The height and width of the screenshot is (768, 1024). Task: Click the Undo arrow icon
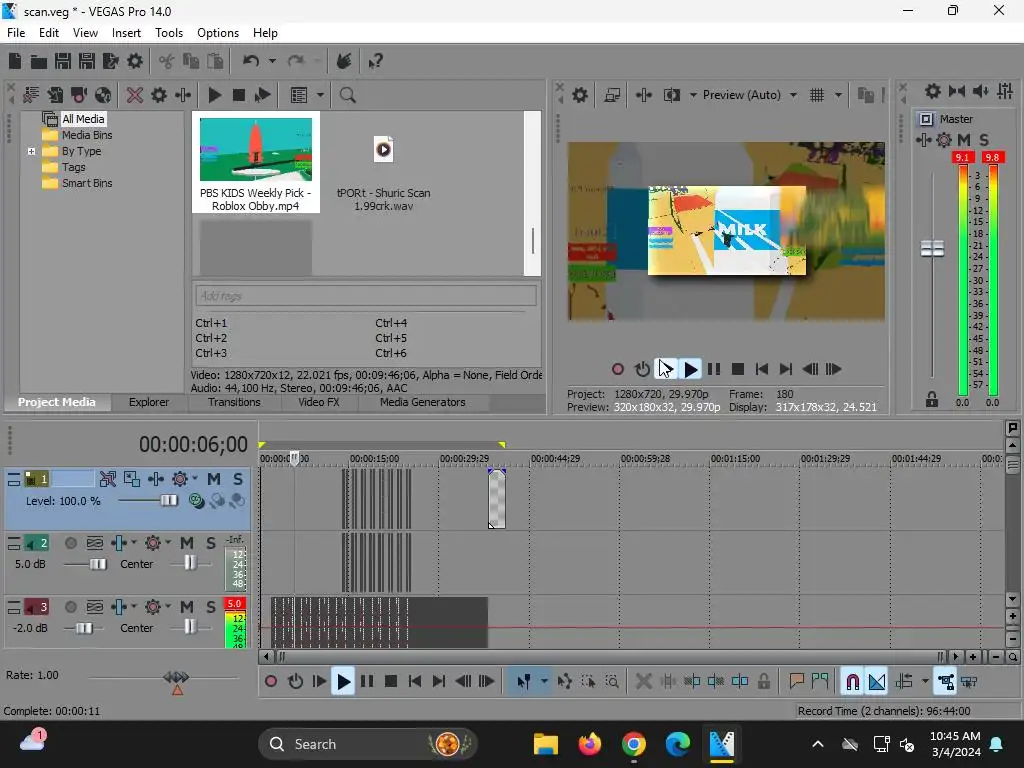click(x=251, y=61)
